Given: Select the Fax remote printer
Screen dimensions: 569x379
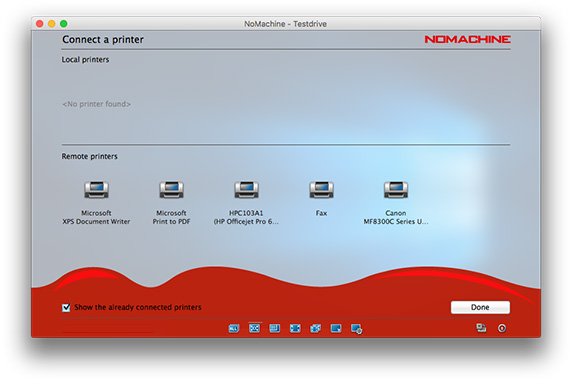Looking at the screenshot, I should coord(322,199).
